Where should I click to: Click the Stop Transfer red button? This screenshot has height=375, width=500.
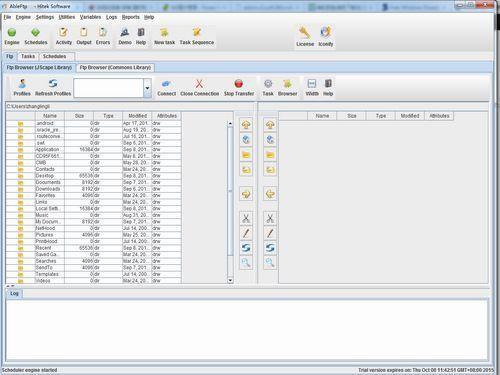239,83
